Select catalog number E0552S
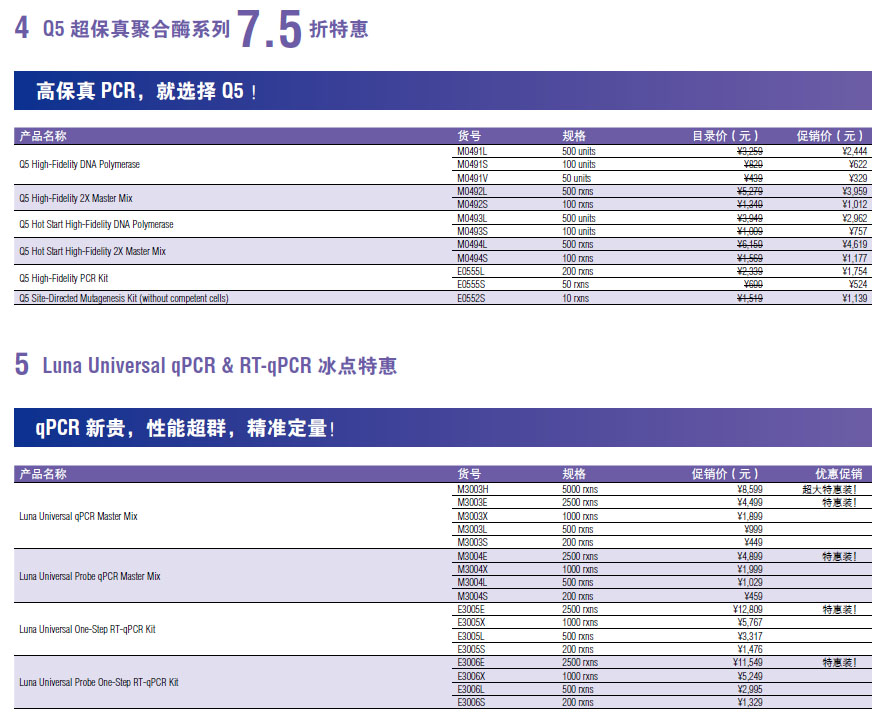The width and height of the screenshot is (884, 715). pos(471,298)
